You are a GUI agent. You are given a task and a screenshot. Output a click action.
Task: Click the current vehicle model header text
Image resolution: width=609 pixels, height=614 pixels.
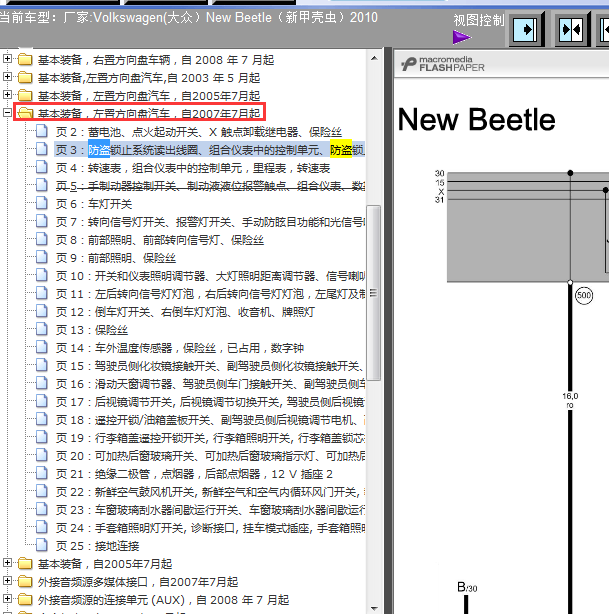(188, 18)
